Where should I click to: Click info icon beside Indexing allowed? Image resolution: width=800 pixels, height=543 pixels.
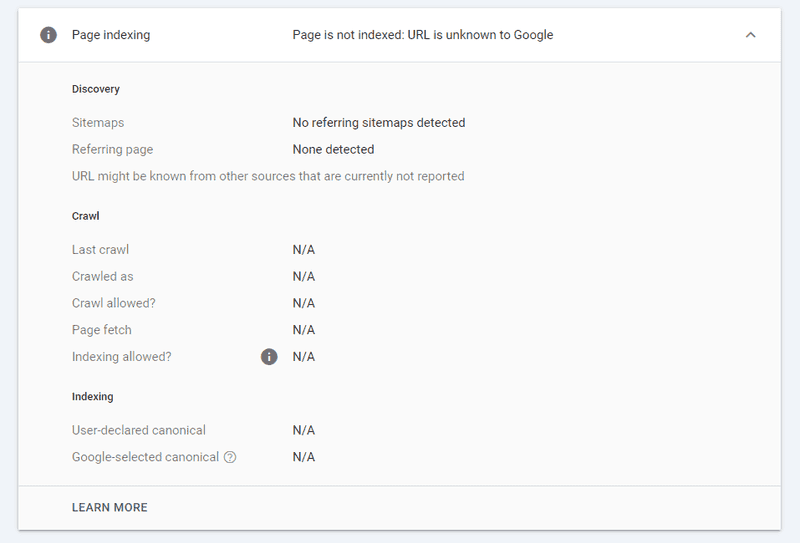coord(269,357)
